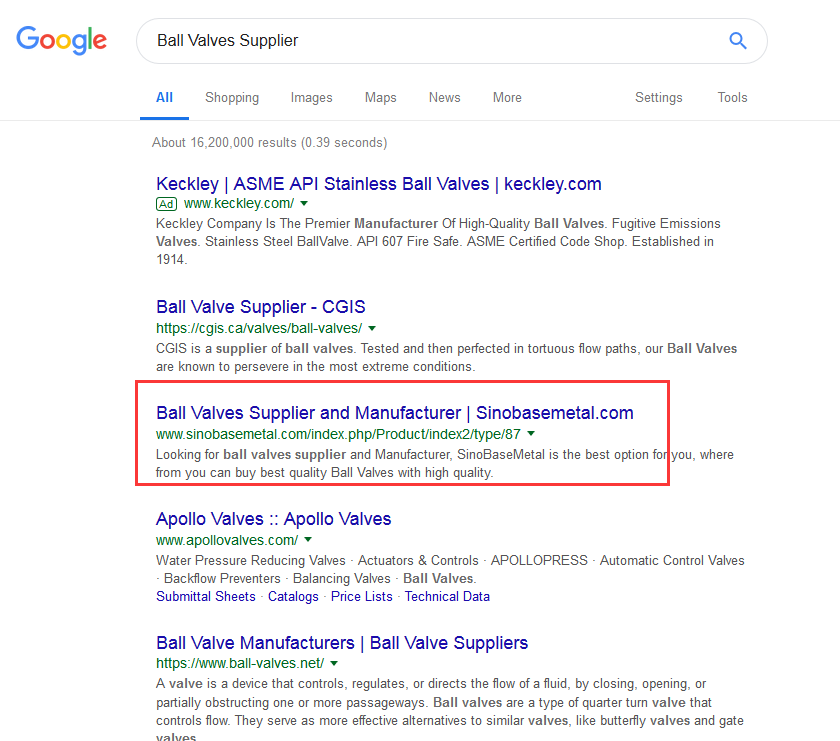Click the www.keckley.com/ green URL
840x741 pixels.
point(239,204)
